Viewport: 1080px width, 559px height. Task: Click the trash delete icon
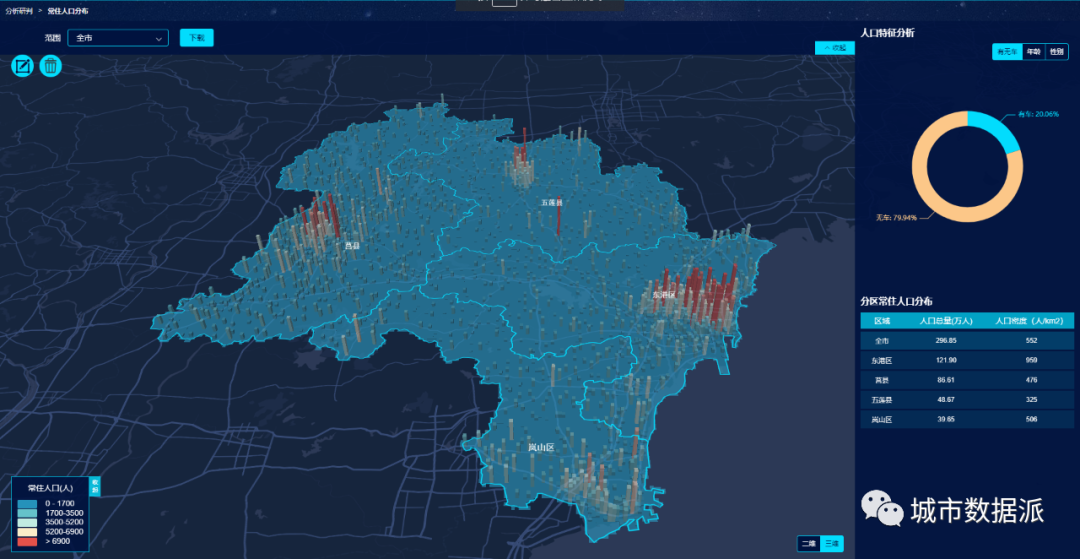(x=51, y=66)
